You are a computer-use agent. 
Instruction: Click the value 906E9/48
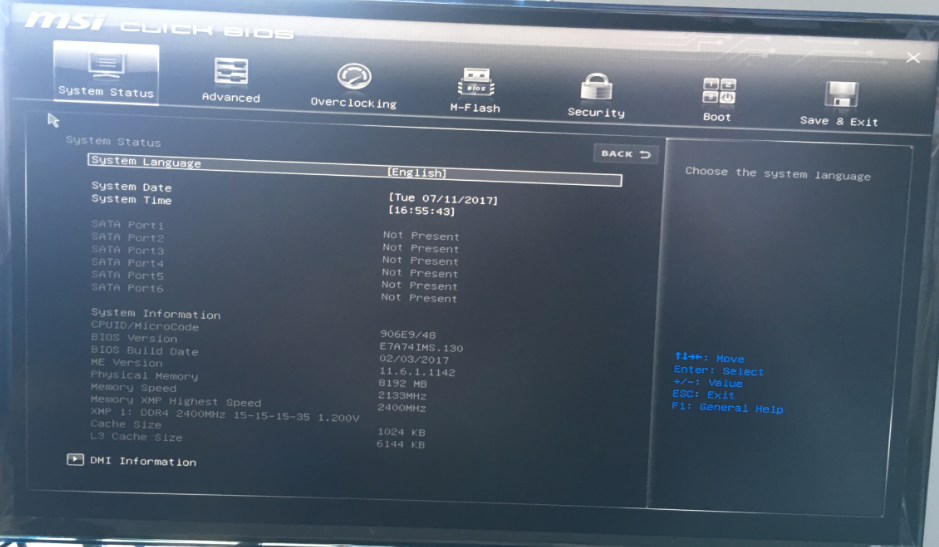(408, 334)
